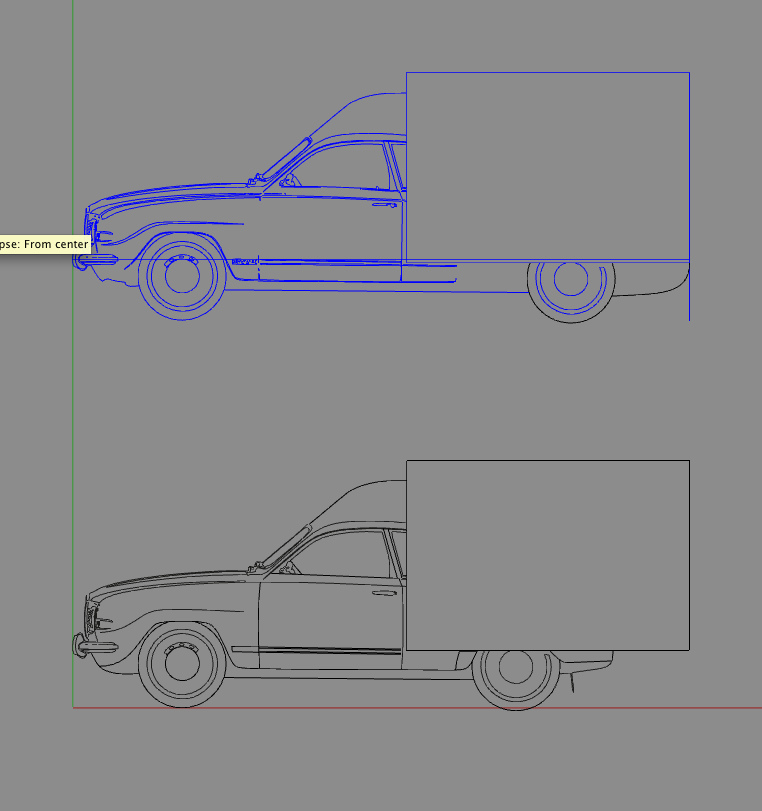Click the side window of the lower black car
Screen dimensions: 762x811
[341, 554]
